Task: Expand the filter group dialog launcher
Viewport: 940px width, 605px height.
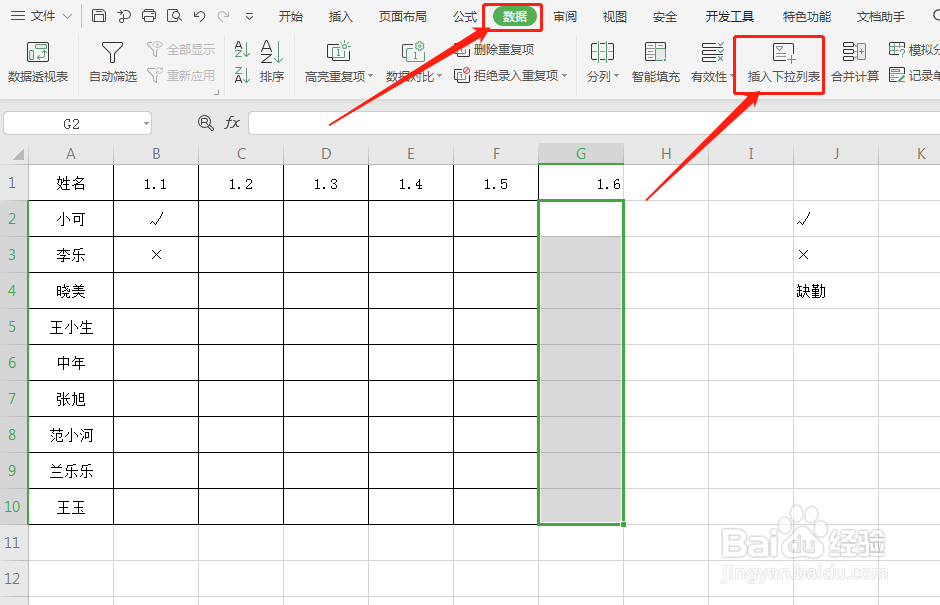Action: (216, 92)
